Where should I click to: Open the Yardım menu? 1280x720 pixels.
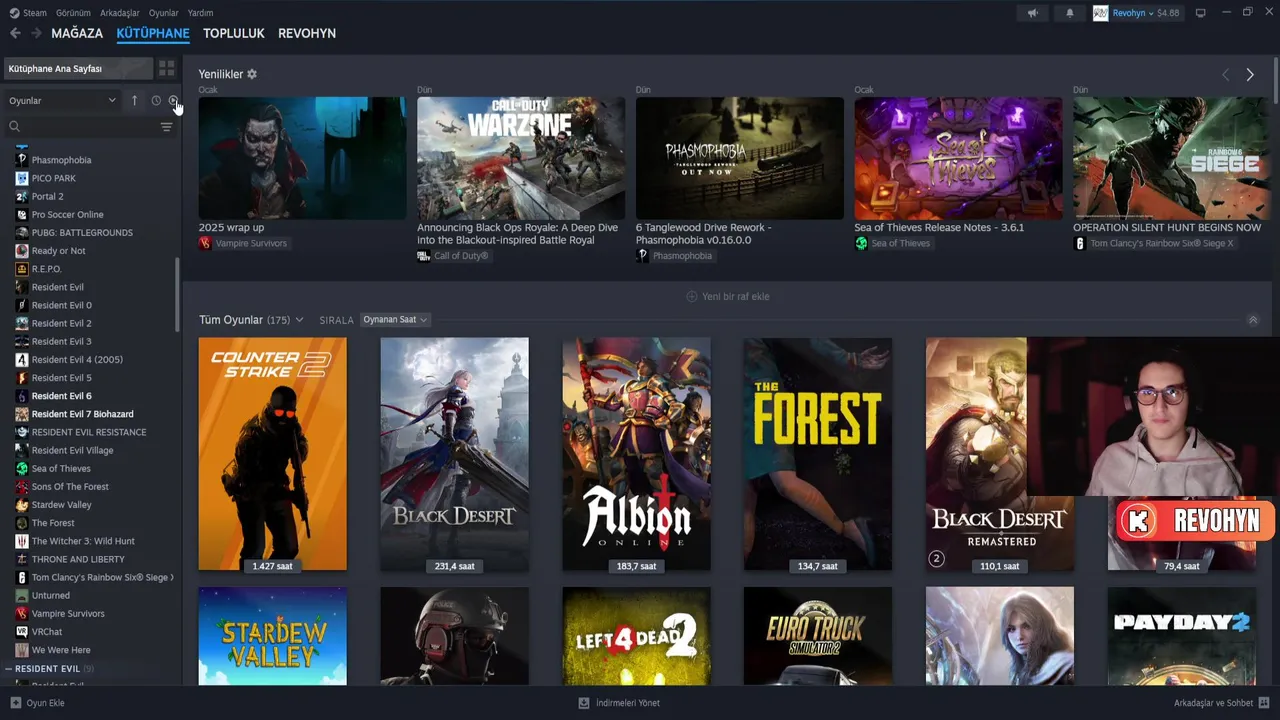[200, 13]
